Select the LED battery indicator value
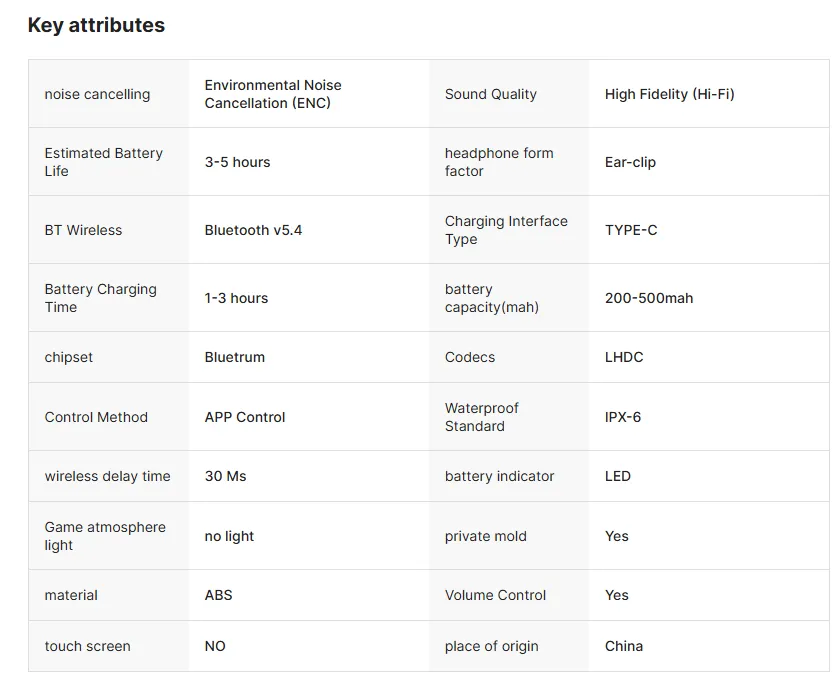 617,476
